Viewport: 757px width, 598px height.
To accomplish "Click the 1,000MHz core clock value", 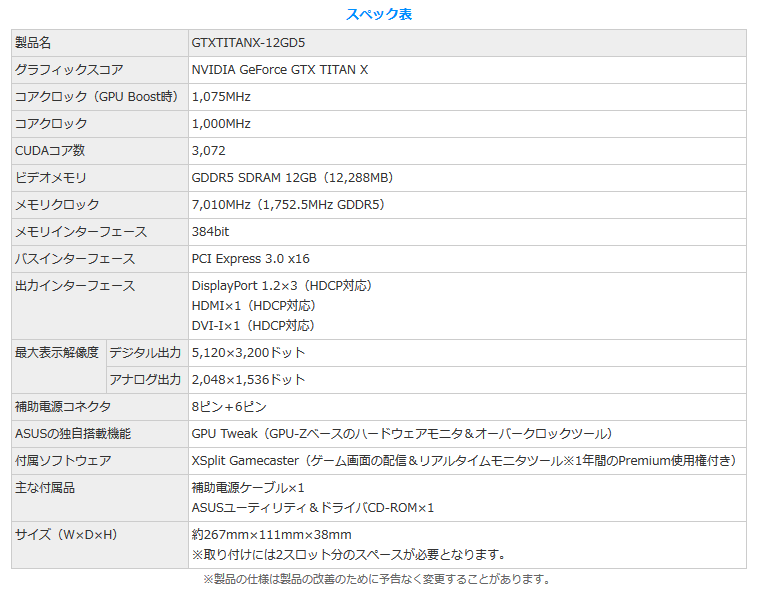I will [x=220, y=124].
